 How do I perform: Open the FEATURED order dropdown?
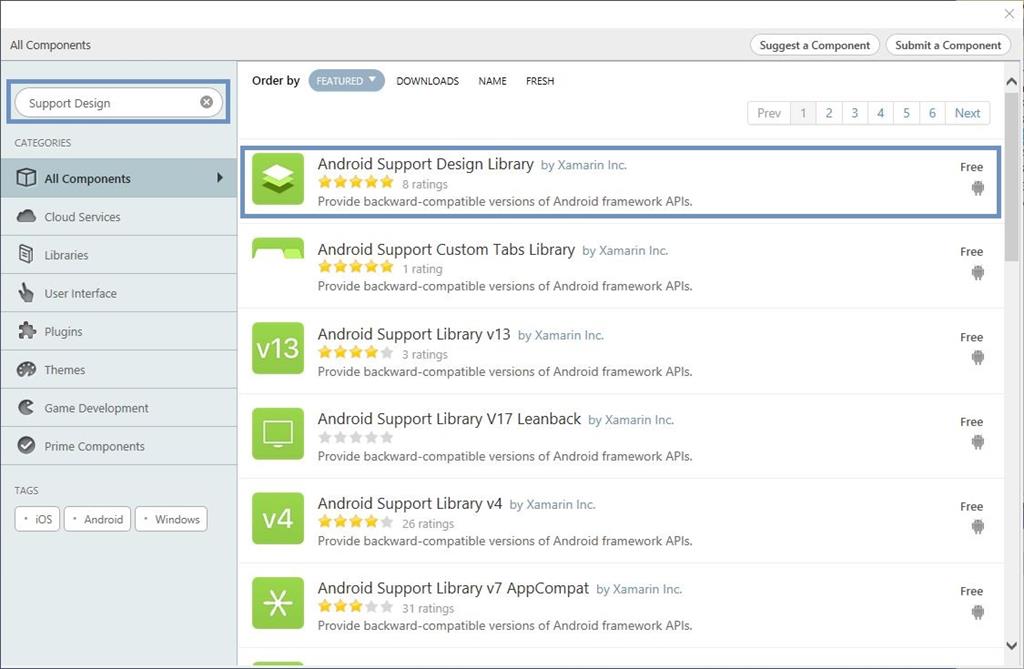pos(346,80)
